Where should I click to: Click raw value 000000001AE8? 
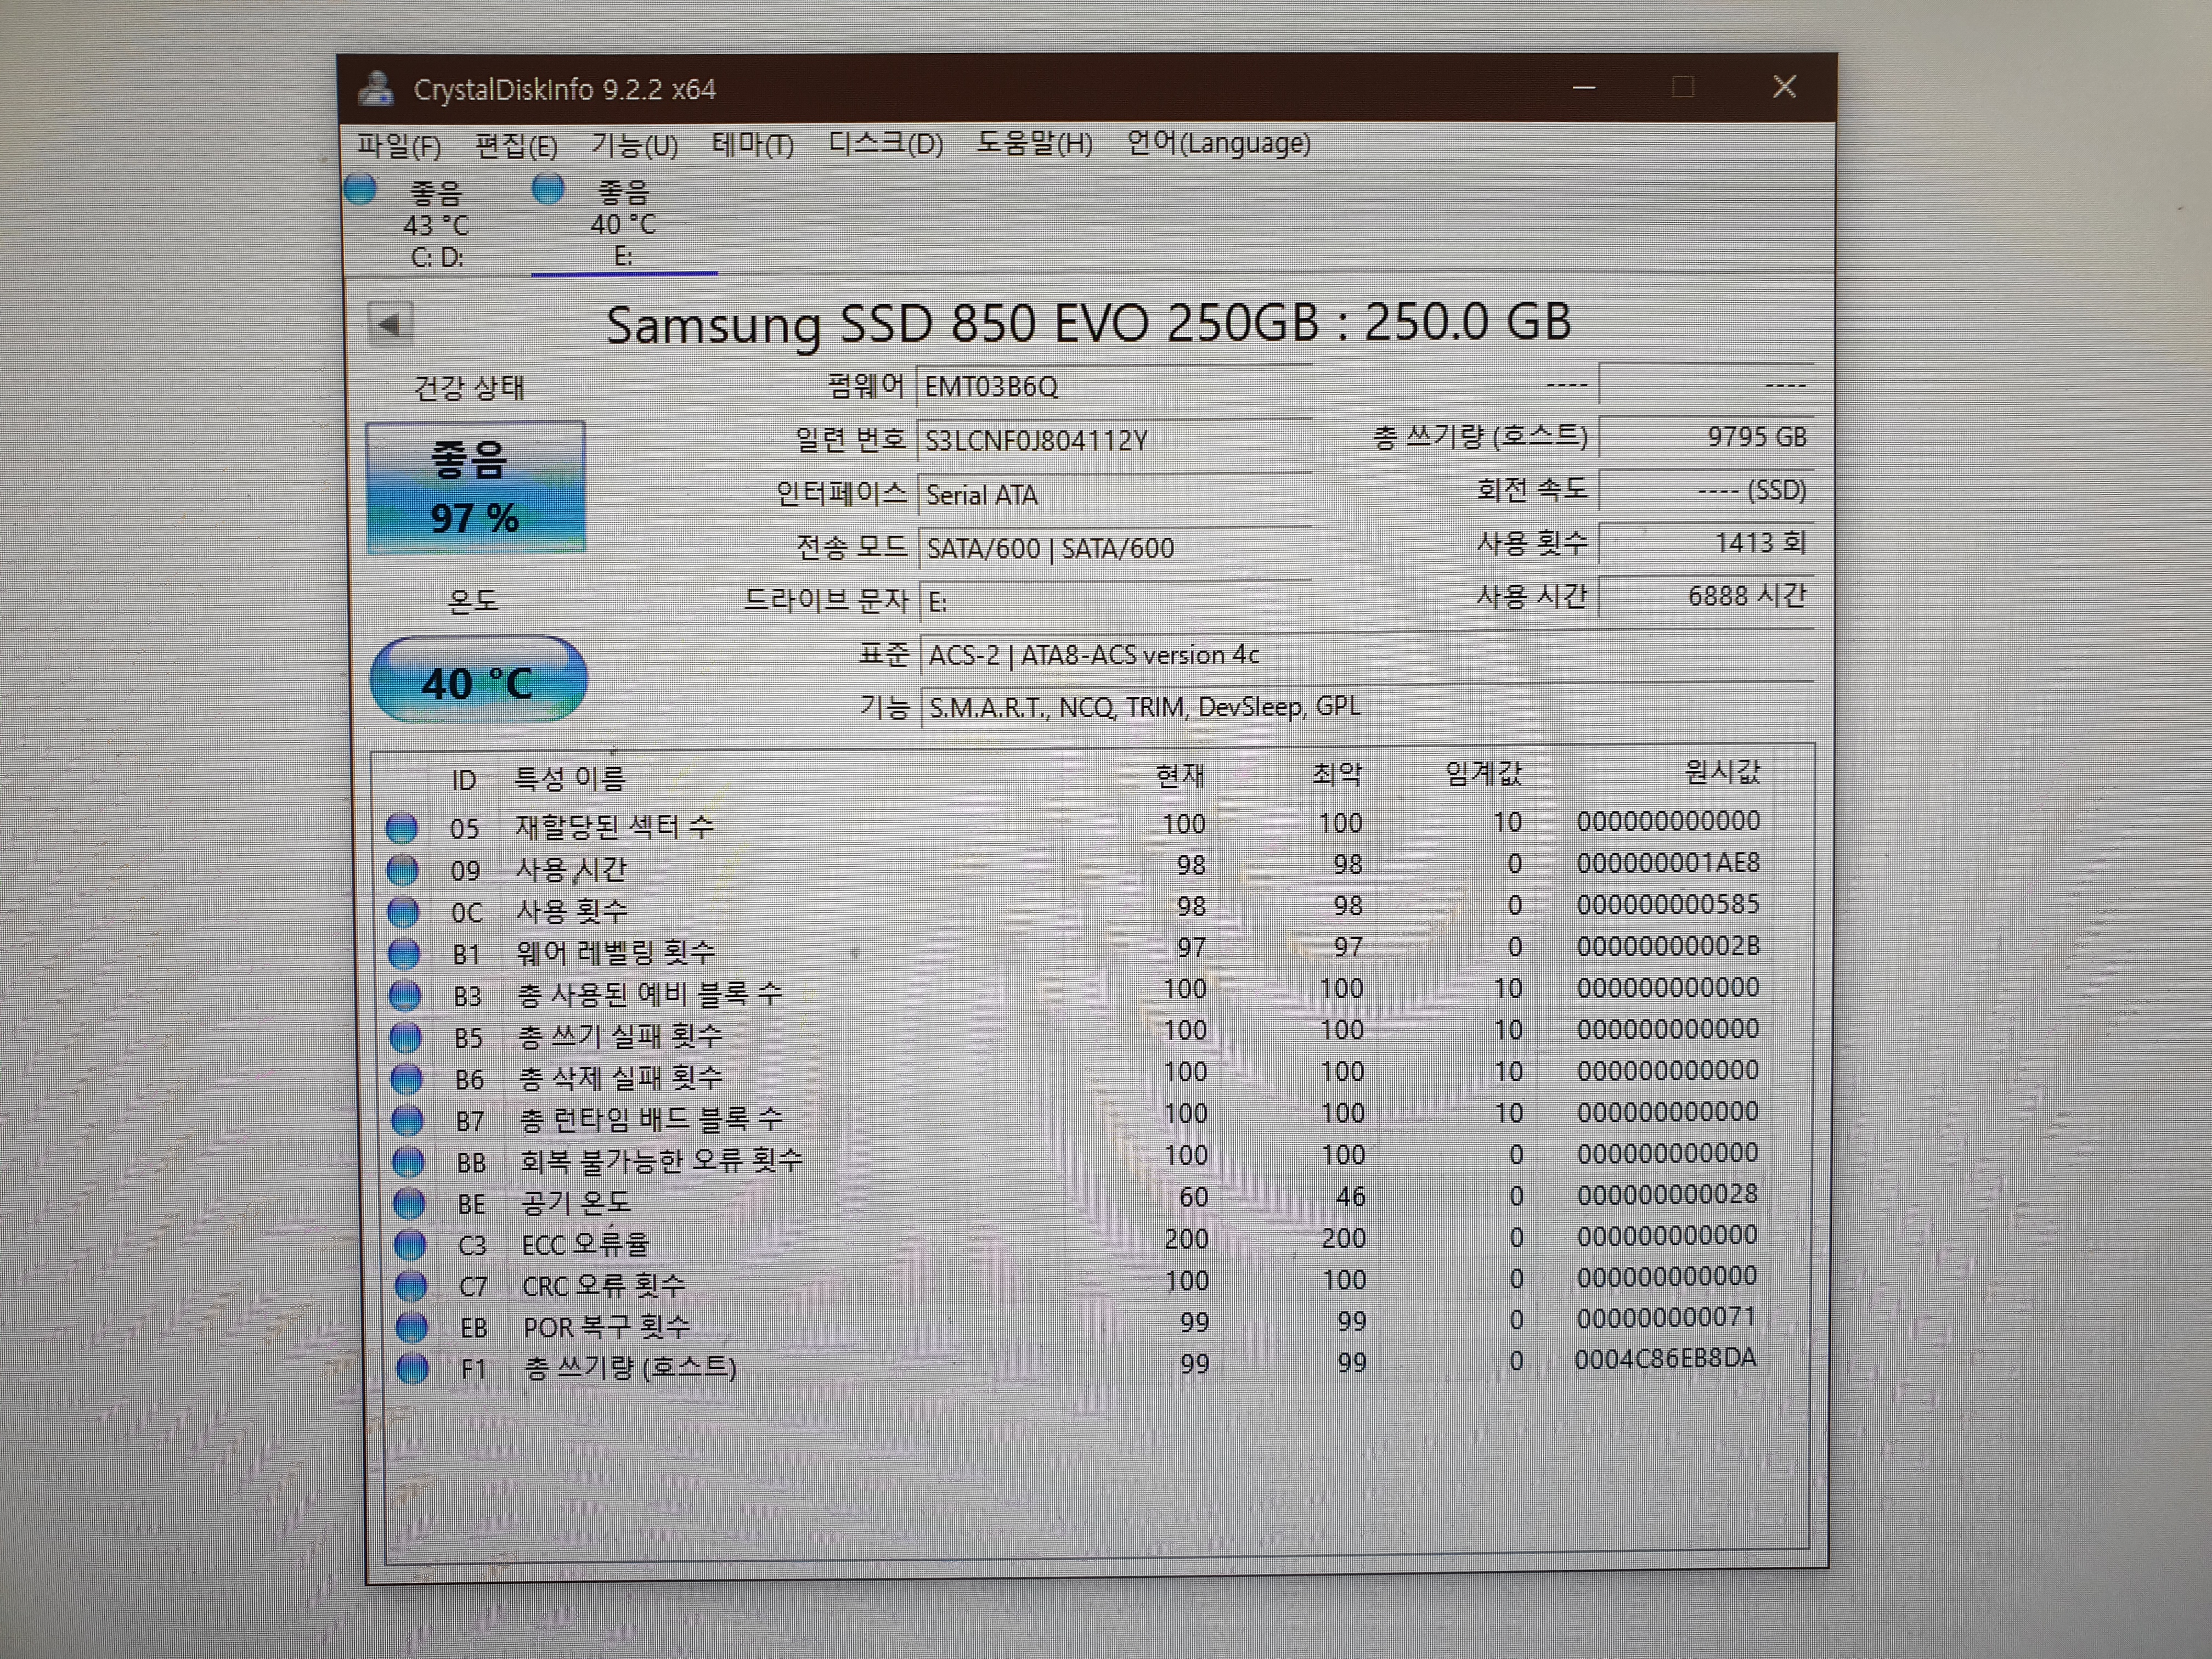pyautogui.click(x=1668, y=863)
